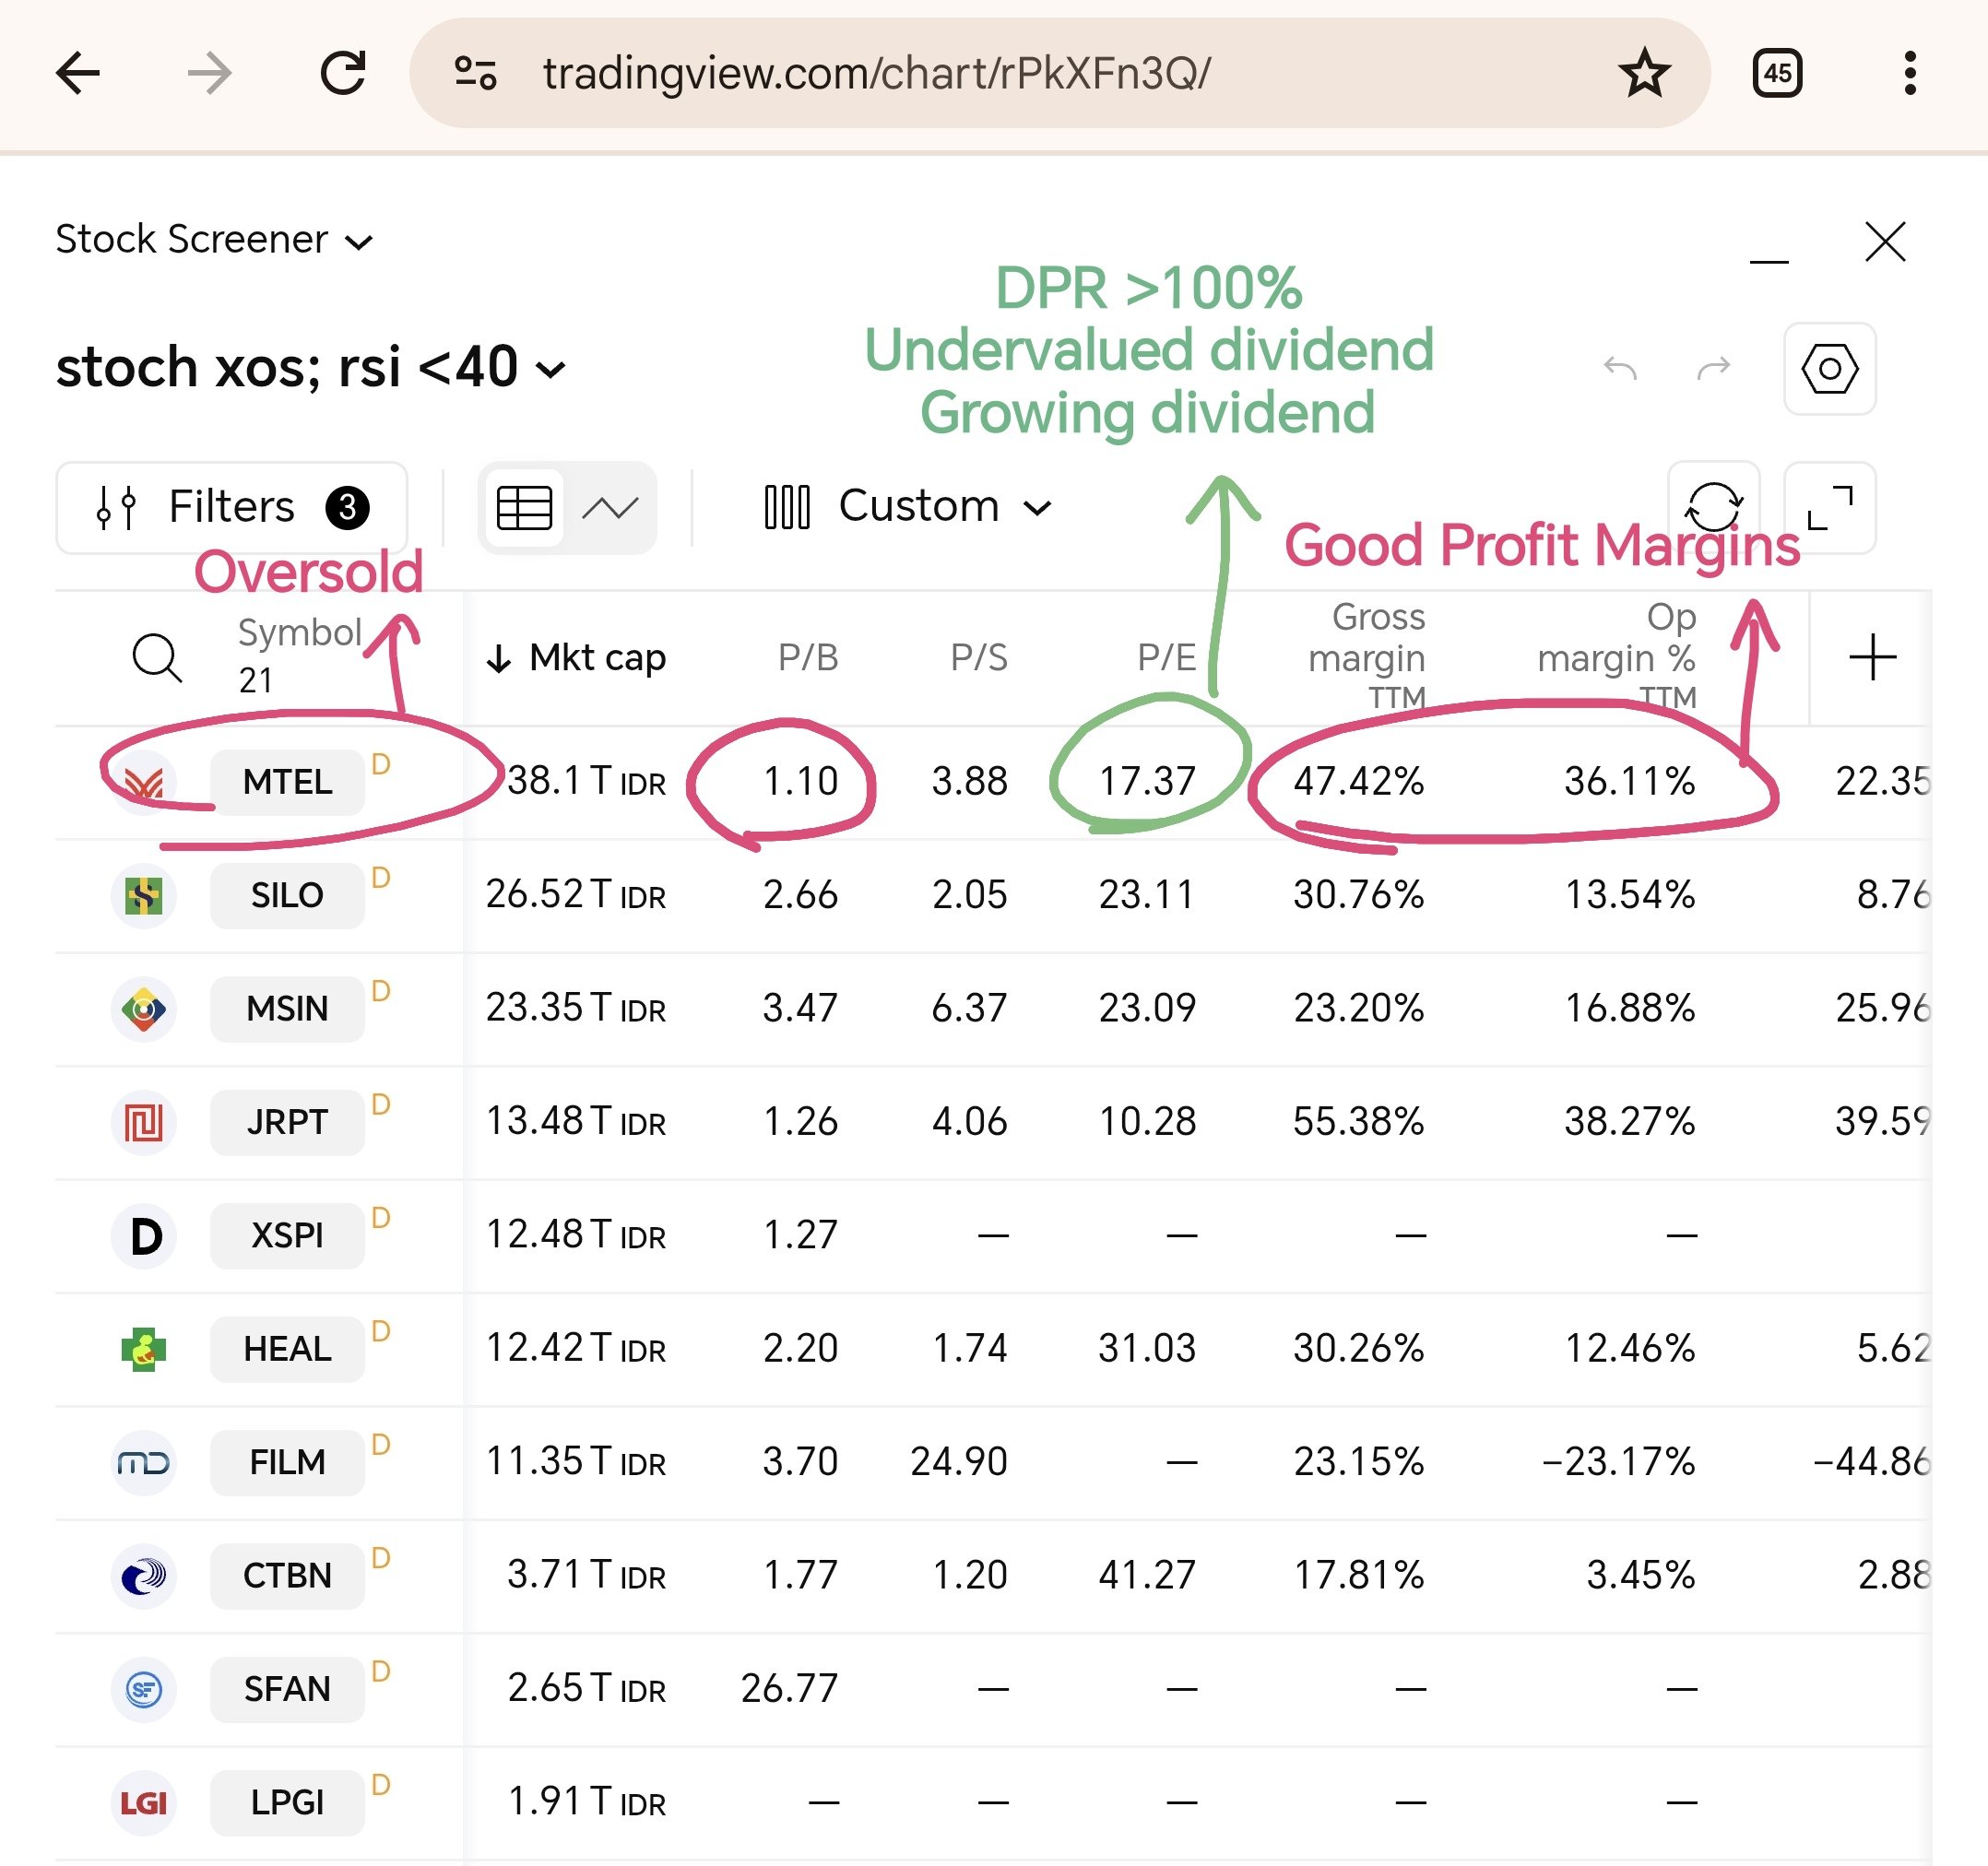Image resolution: width=1988 pixels, height=1866 pixels.
Task: Open the Custom column set dropdown
Action: 908,506
